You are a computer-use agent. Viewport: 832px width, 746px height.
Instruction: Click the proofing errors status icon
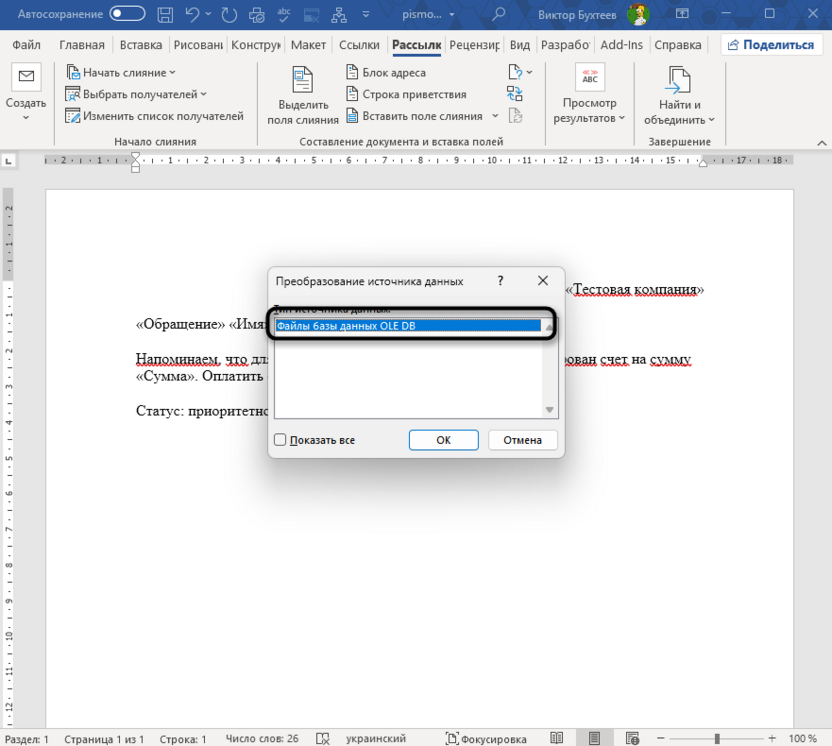(323, 739)
